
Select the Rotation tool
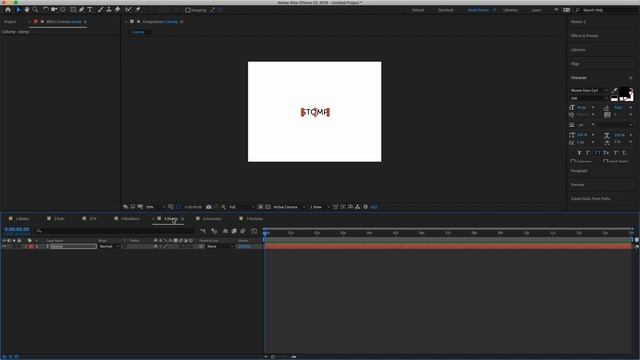45,9
